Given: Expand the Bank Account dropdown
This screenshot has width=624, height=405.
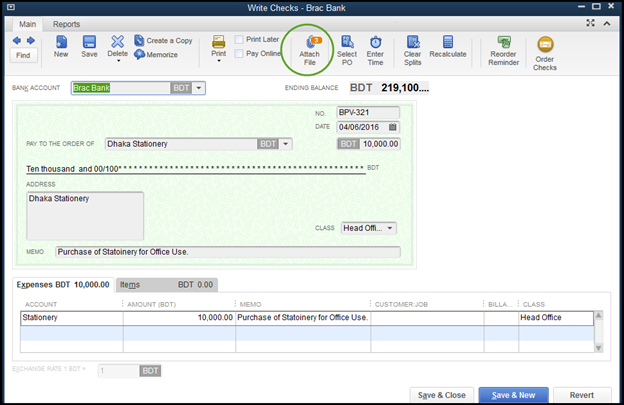Looking at the screenshot, I should (x=199, y=88).
